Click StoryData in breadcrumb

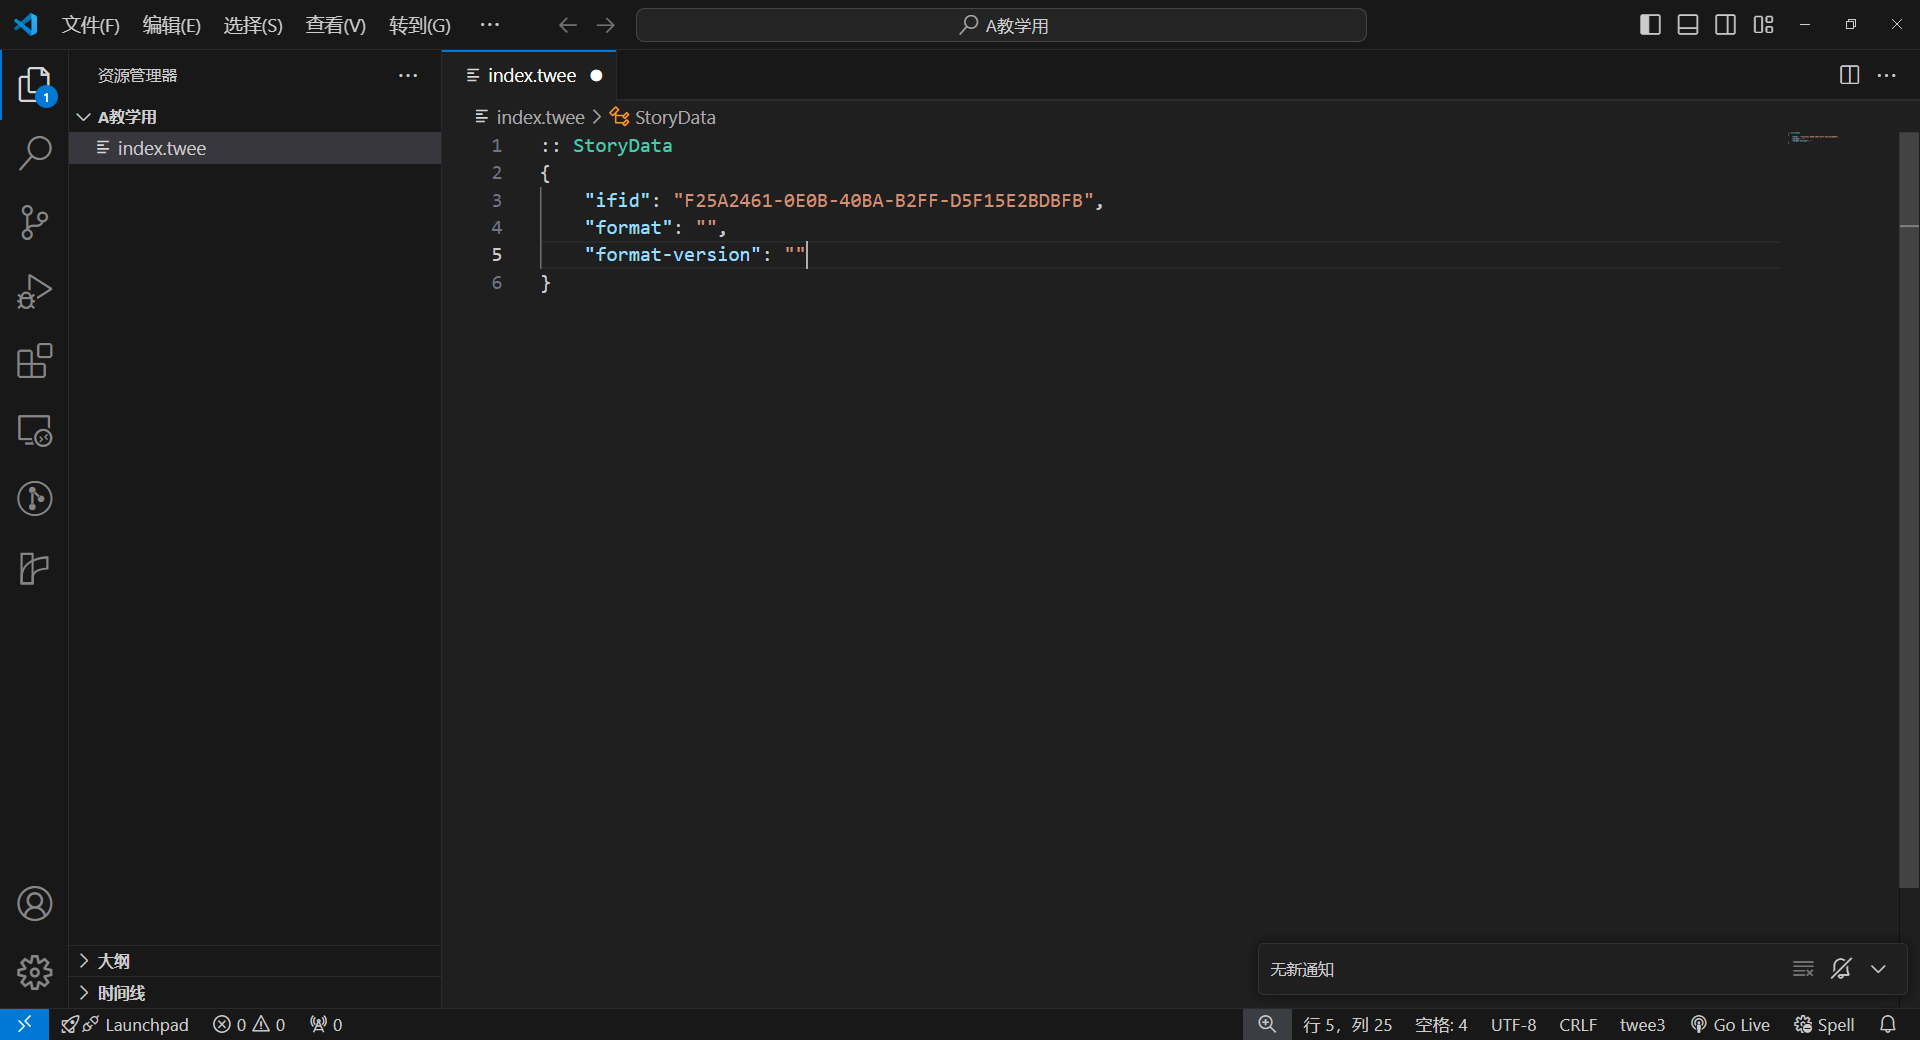[x=663, y=117]
